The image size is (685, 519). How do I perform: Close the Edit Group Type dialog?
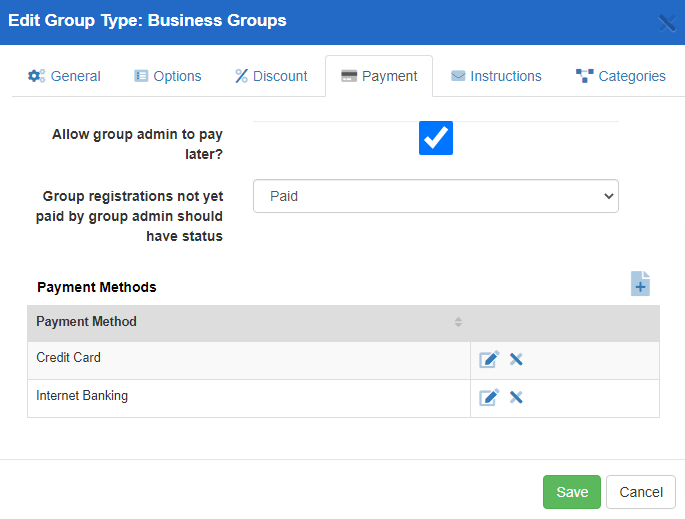coord(666,22)
